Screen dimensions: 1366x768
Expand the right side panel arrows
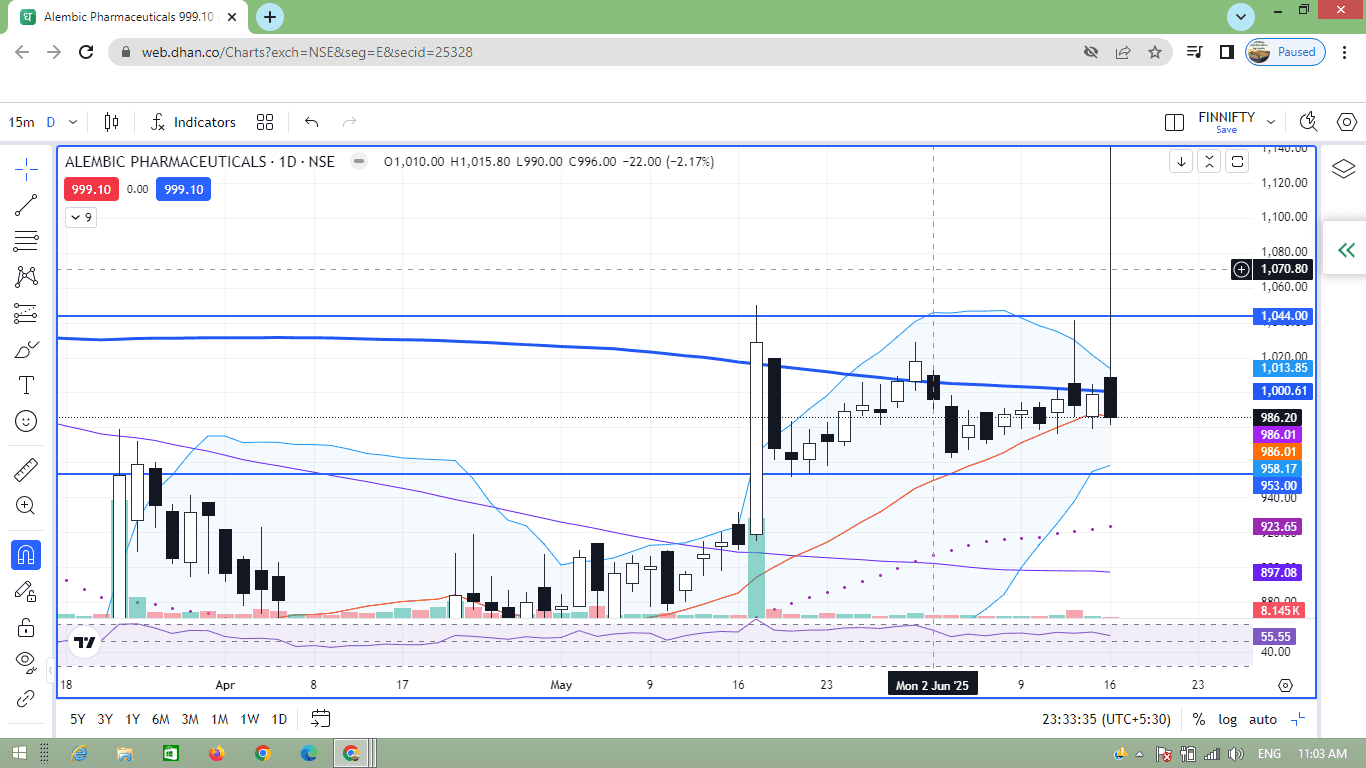pyautogui.click(x=1346, y=250)
